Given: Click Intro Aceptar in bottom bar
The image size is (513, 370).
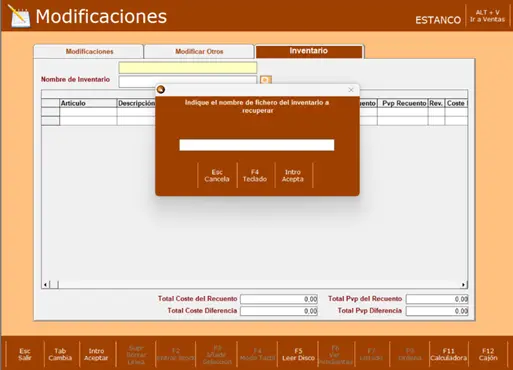Looking at the screenshot, I should tap(96, 354).
